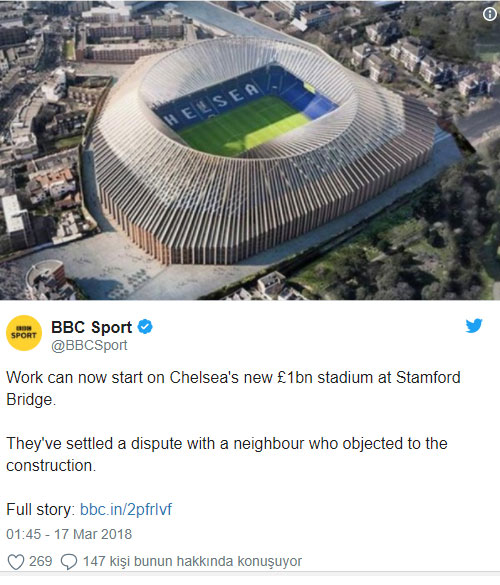
Task: Open the @BBCSport handle
Action: click(89, 345)
